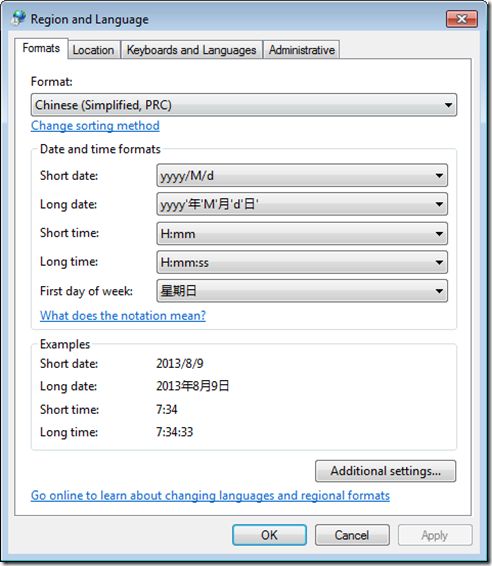
Task: Expand the Short time H:mm dropdown
Action: 302,234
